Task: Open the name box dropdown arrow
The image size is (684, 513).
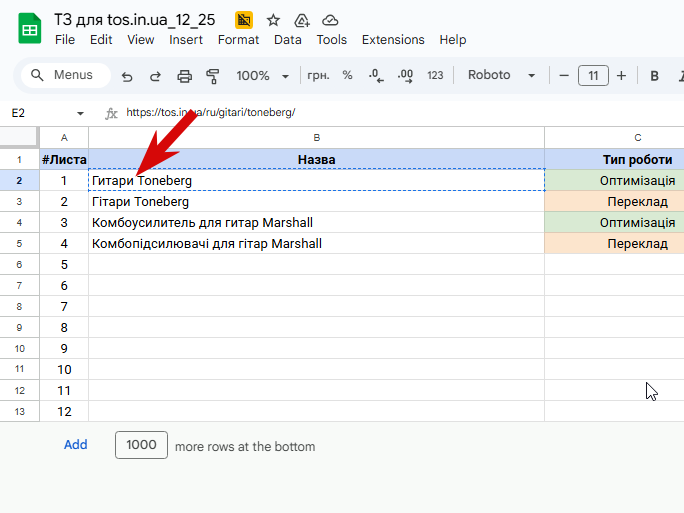Action: pos(80,113)
